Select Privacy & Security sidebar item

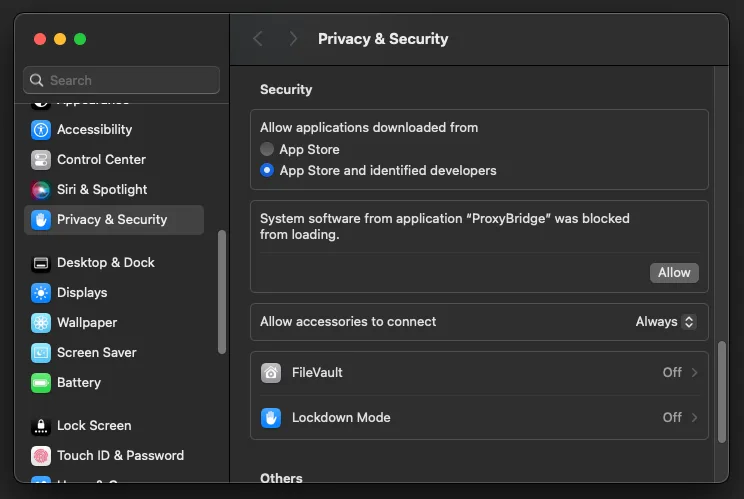point(114,220)
